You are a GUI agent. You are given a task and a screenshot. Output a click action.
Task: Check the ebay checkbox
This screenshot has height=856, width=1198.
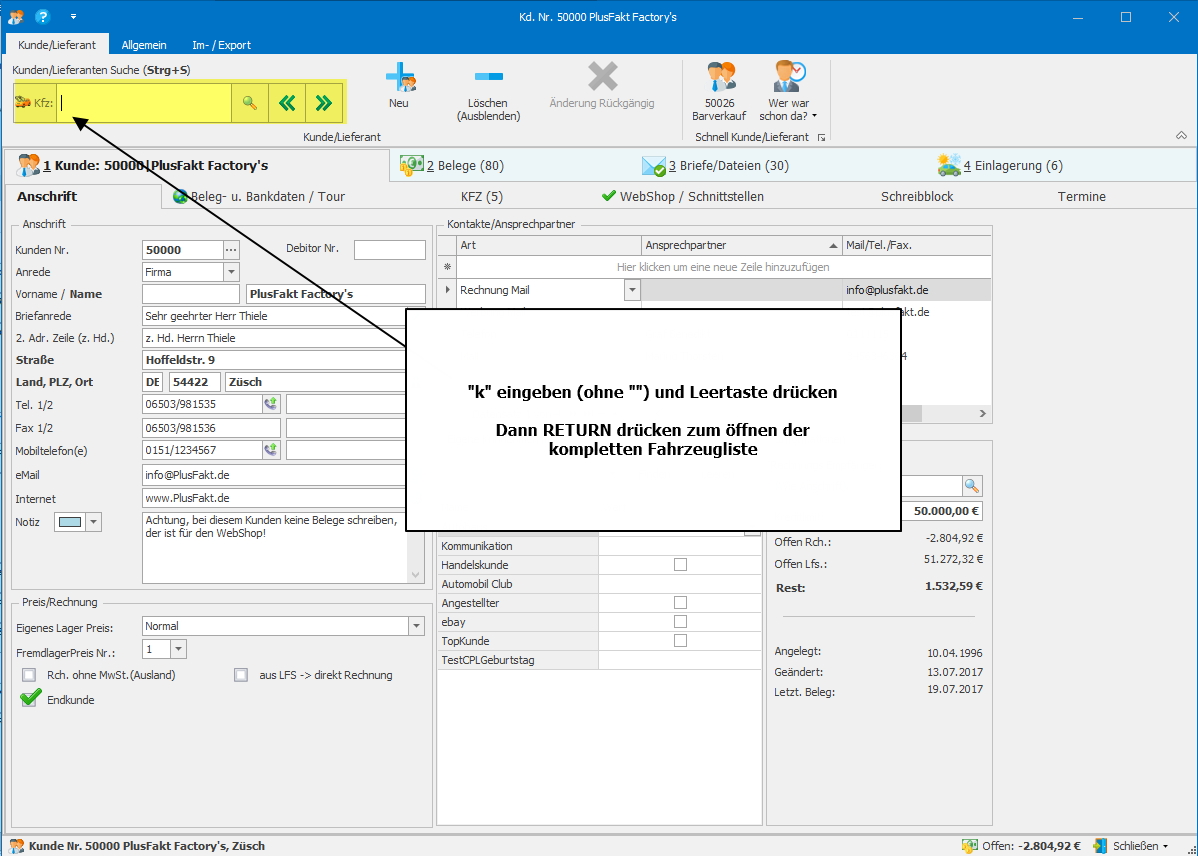pos(680,621)
